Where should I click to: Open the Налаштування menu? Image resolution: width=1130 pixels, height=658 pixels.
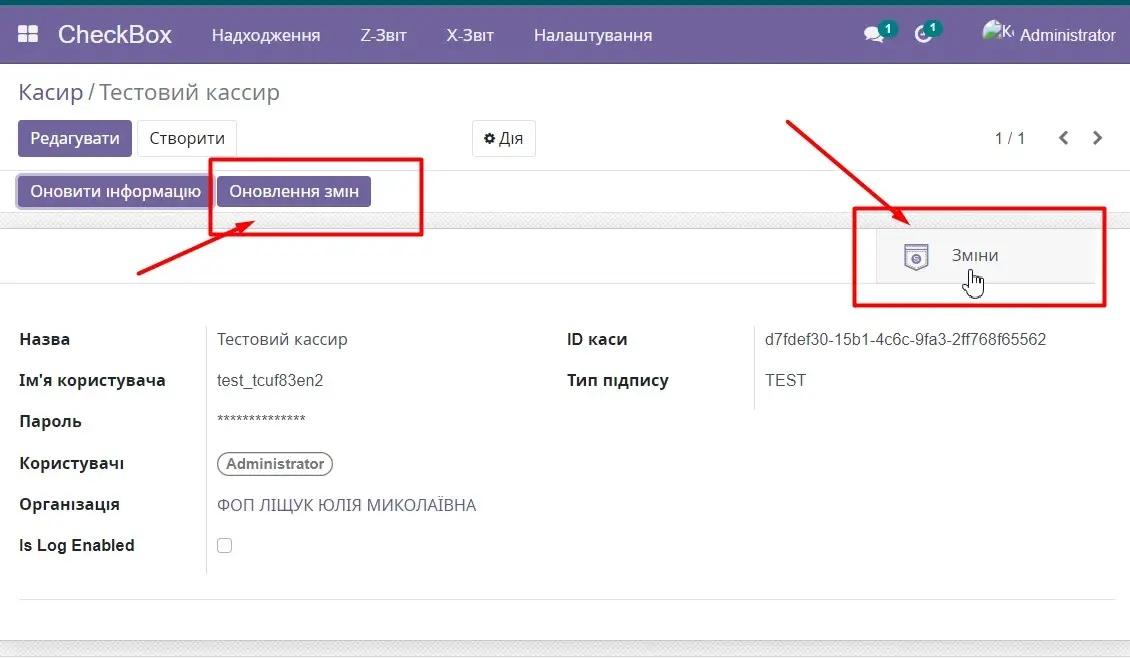tap(592, 35)
